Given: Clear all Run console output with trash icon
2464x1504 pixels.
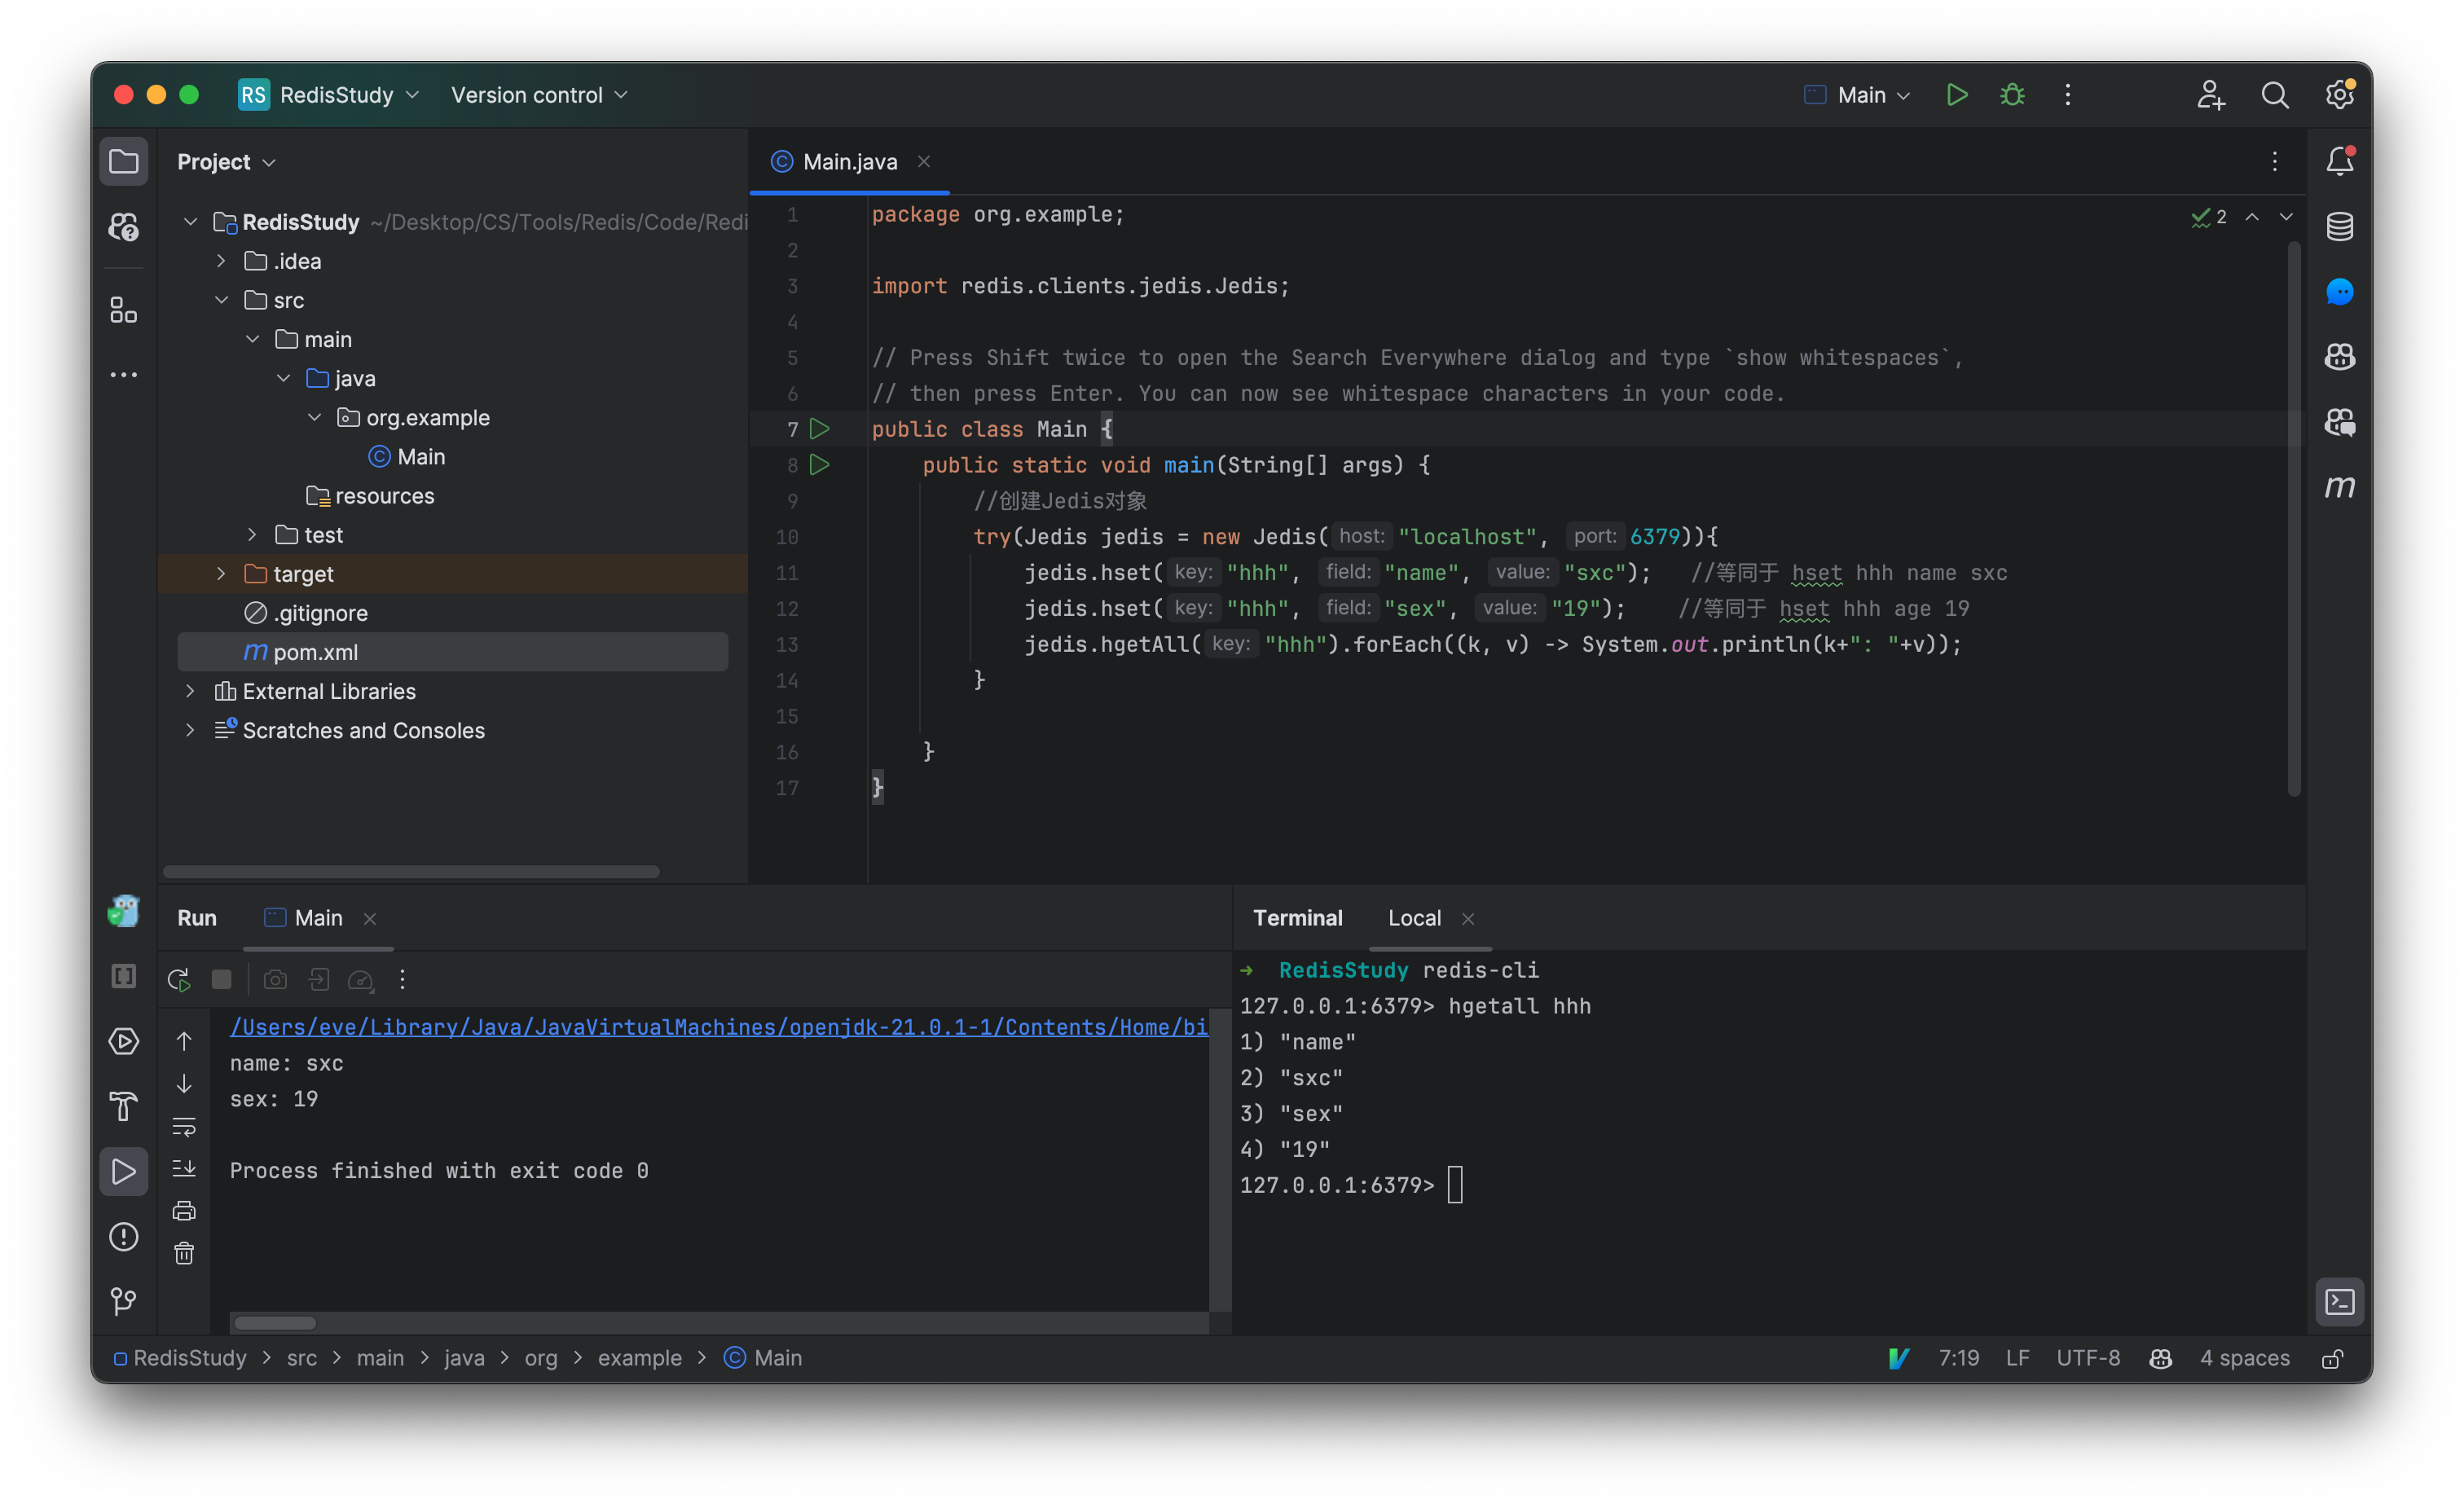Looking at the screenshot, I should coord(184,1253).
